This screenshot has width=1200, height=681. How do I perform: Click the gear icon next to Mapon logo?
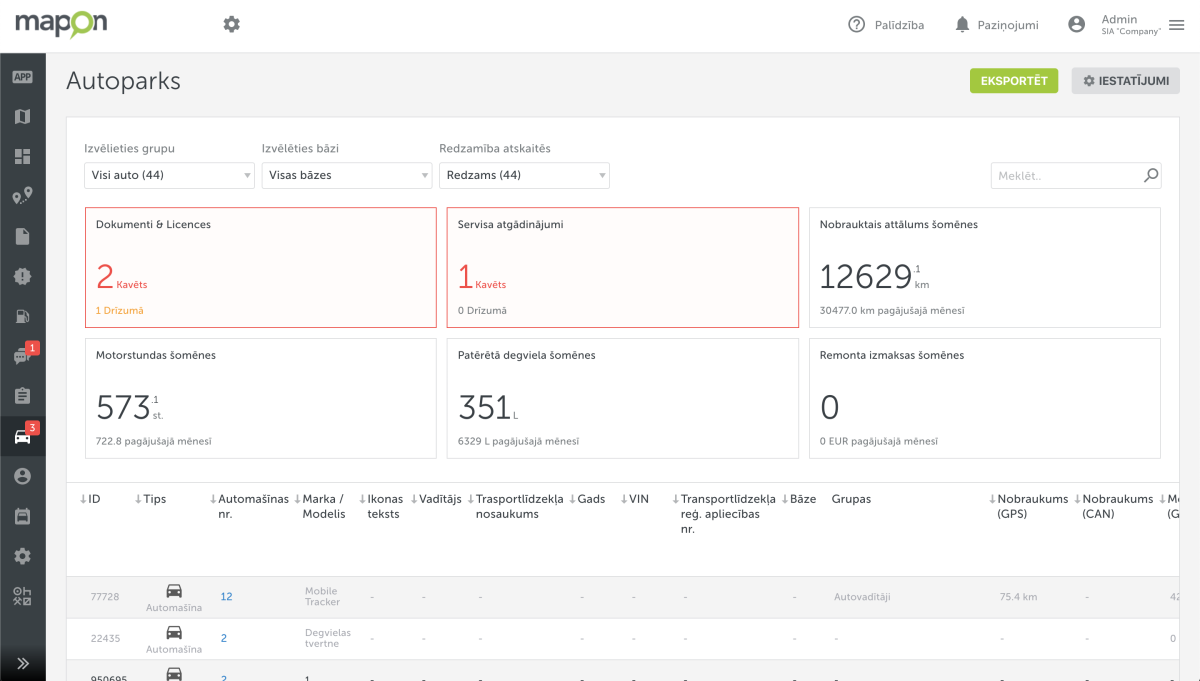click(x=232, y=24)
